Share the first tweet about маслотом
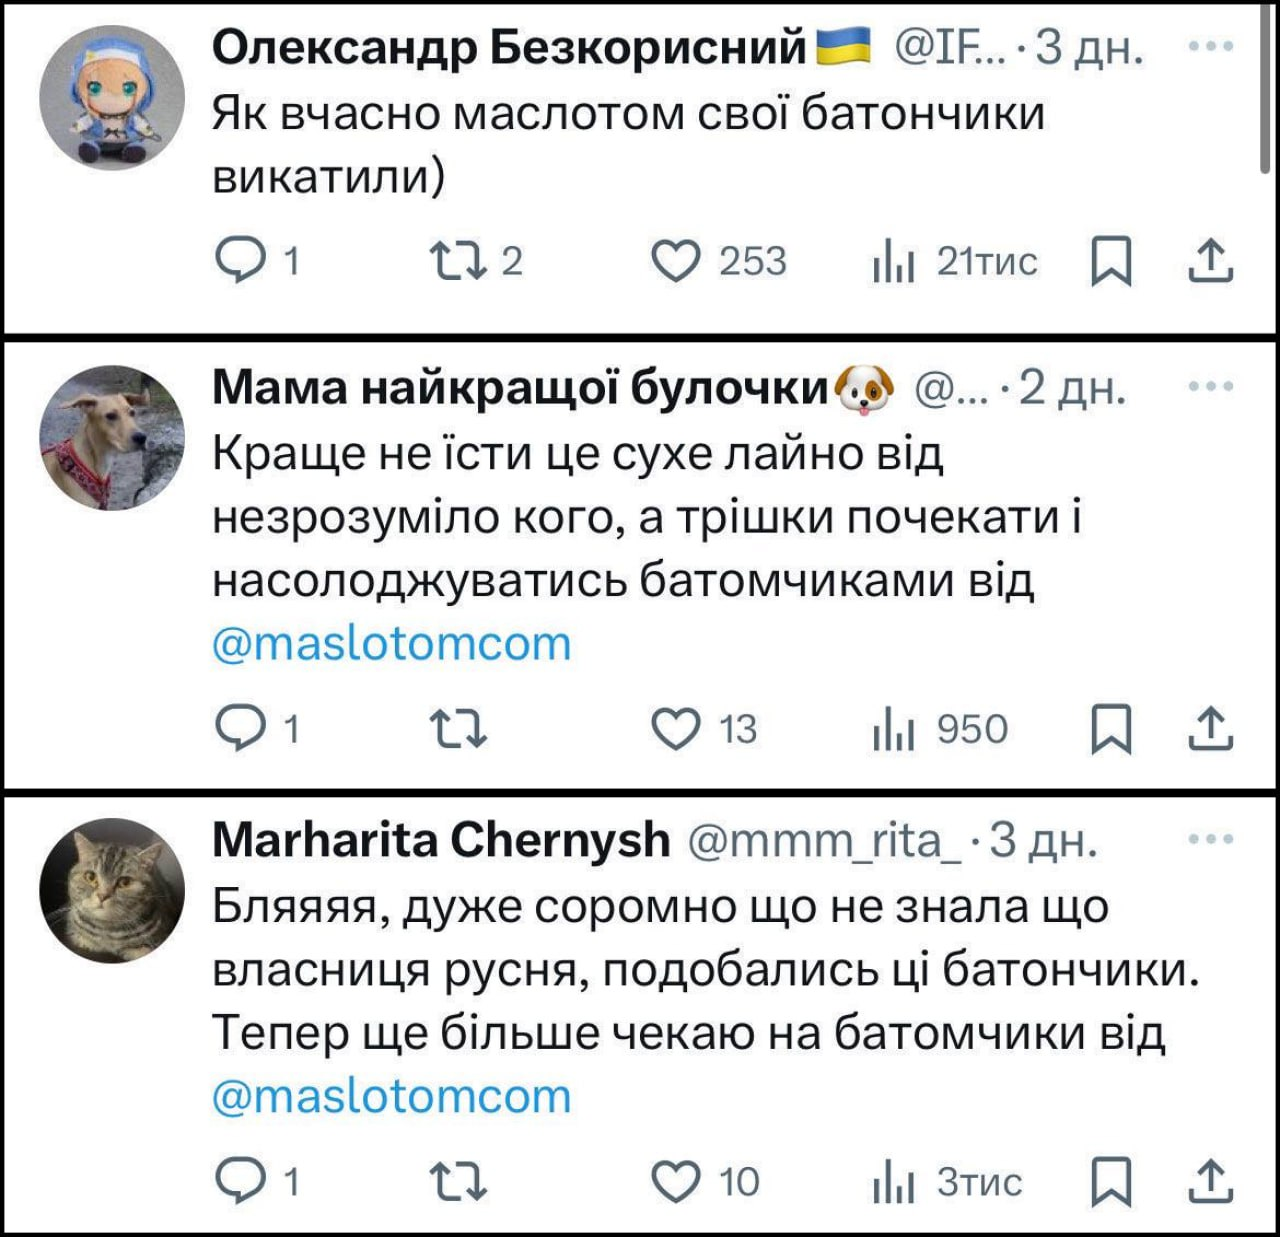1280x1237 pixels. tap(1209, 261)
